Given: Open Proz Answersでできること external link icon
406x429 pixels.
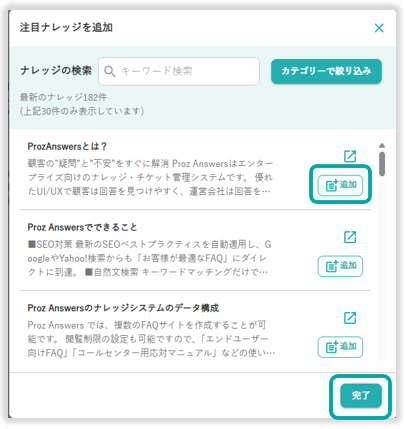Looking at the screenshot, I should (350, 237).
